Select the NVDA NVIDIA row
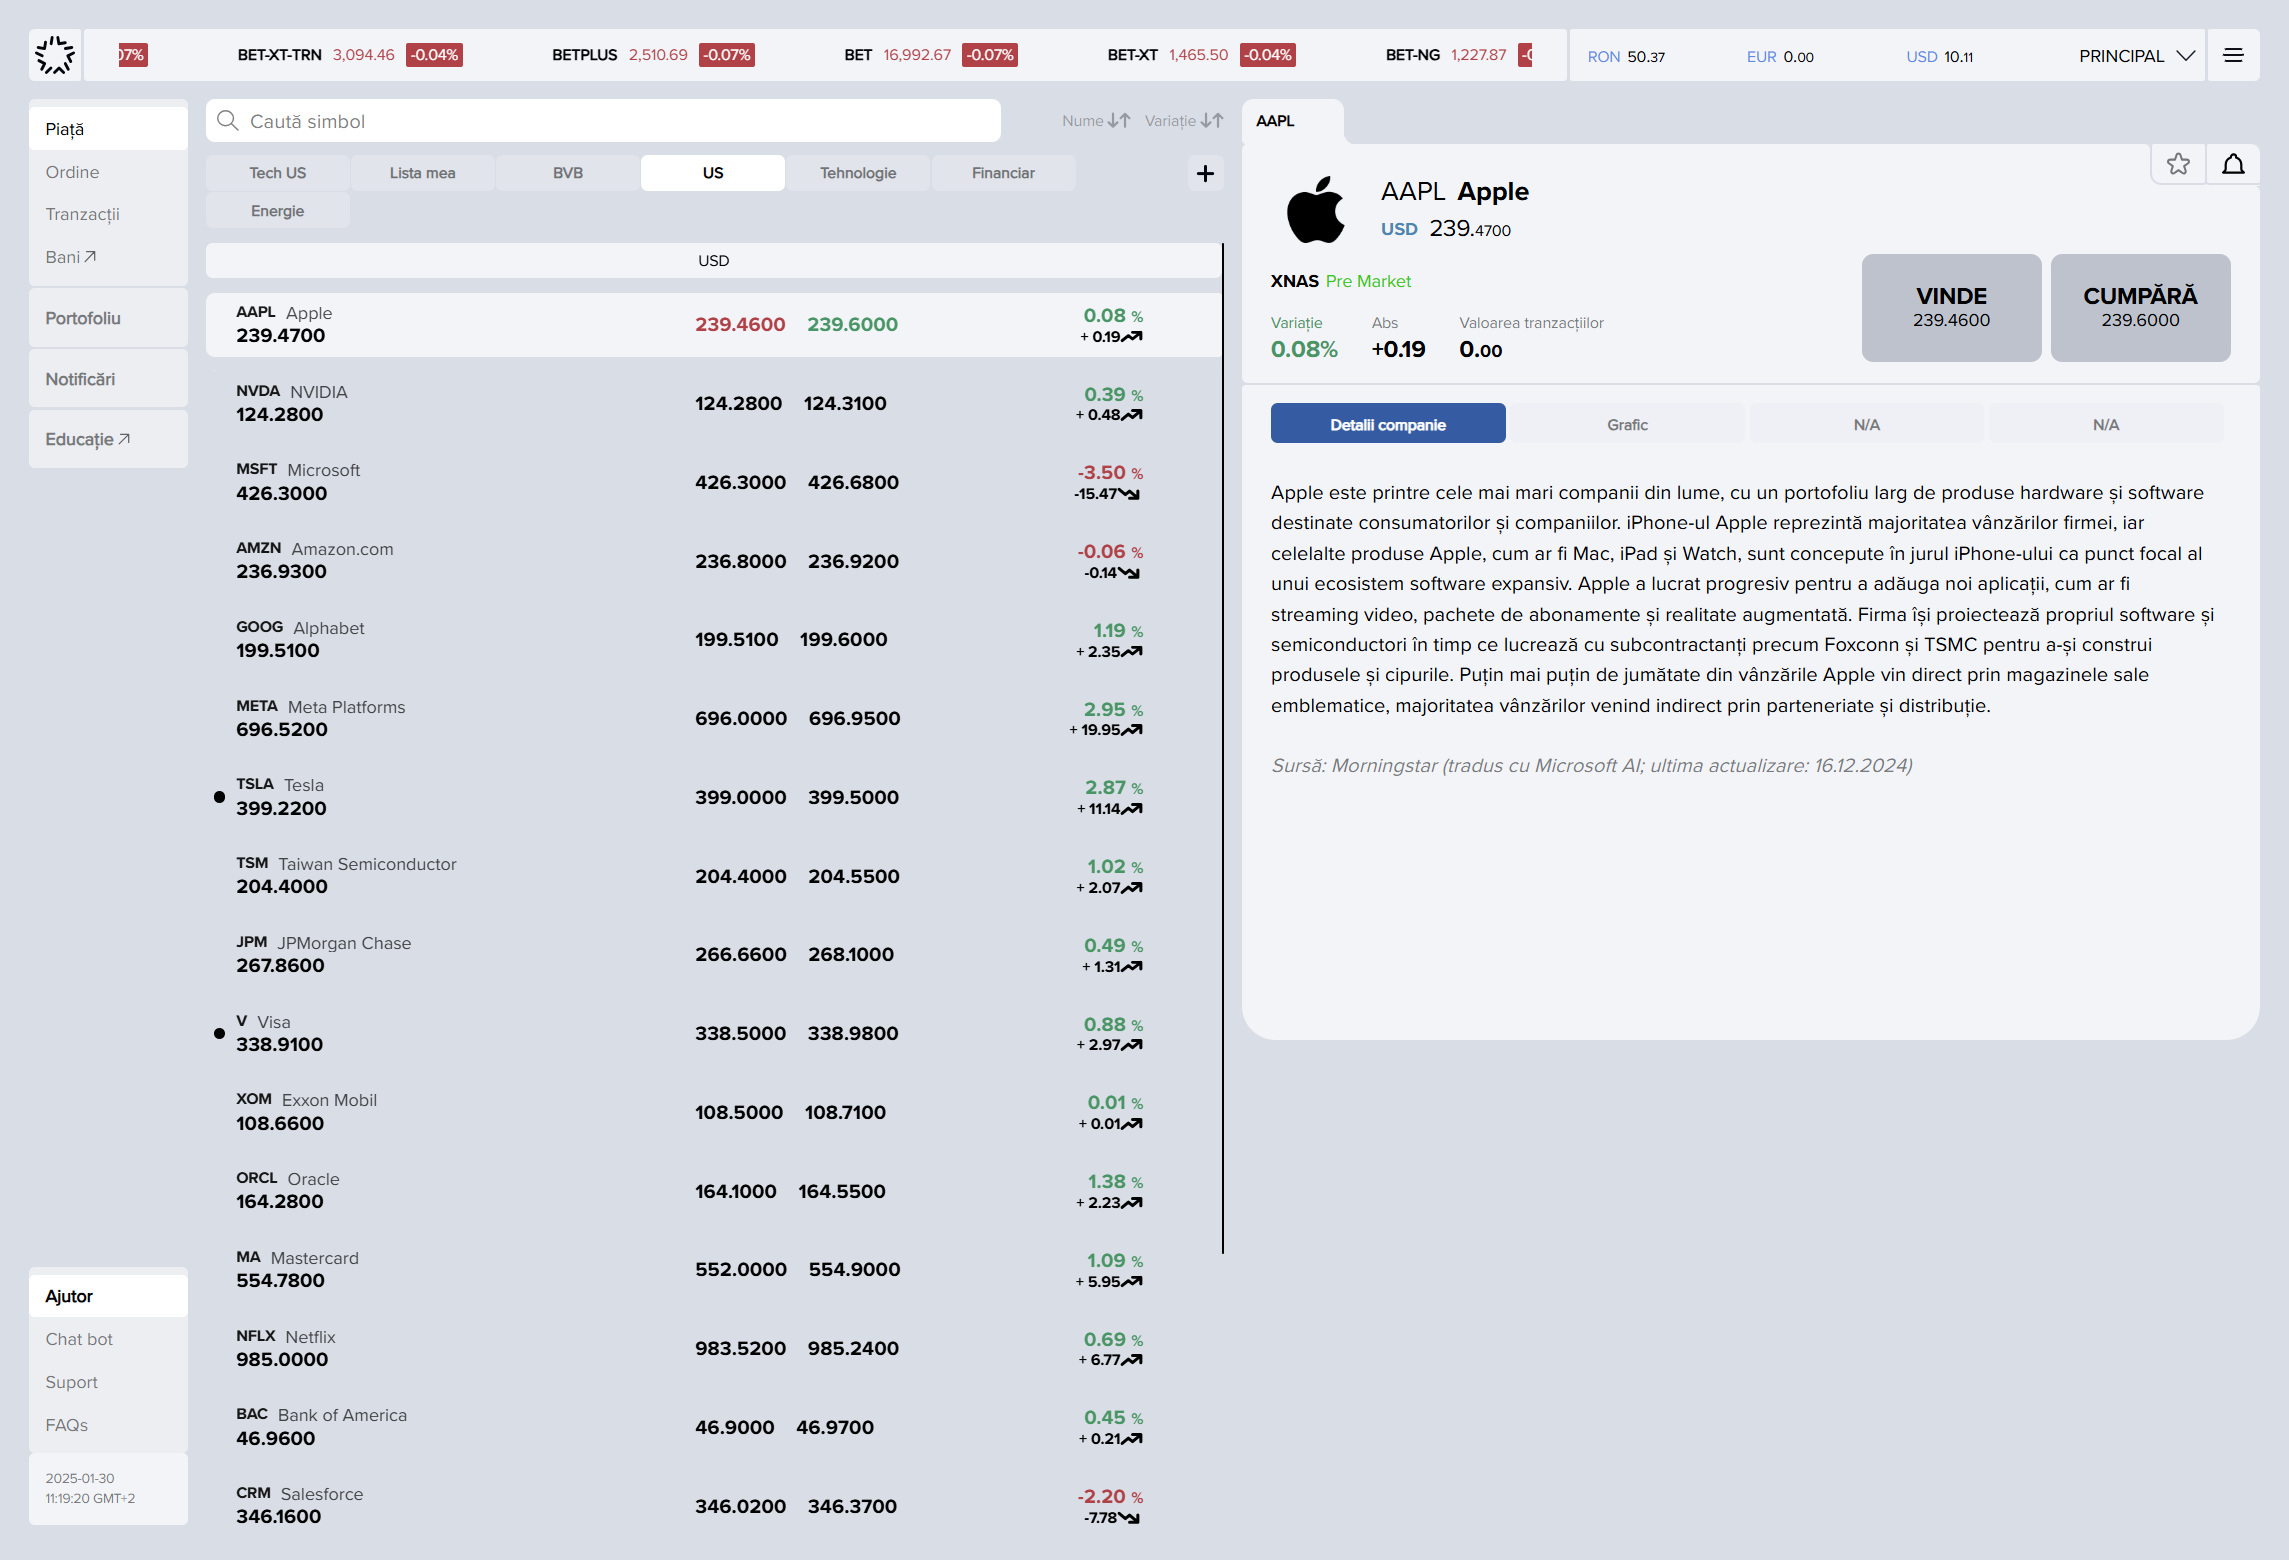The image size is (2289, 1560). coord(713,403)
